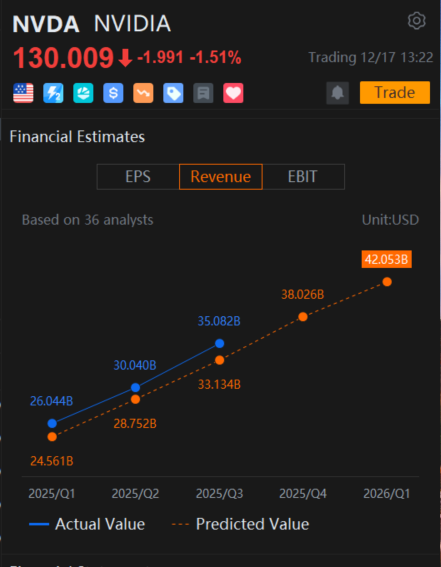Click the 2025/Q3 predicted point 33.134B
The height and width of the screenshot is (567, 441).
pyautogui.click(x=219, y=360)
